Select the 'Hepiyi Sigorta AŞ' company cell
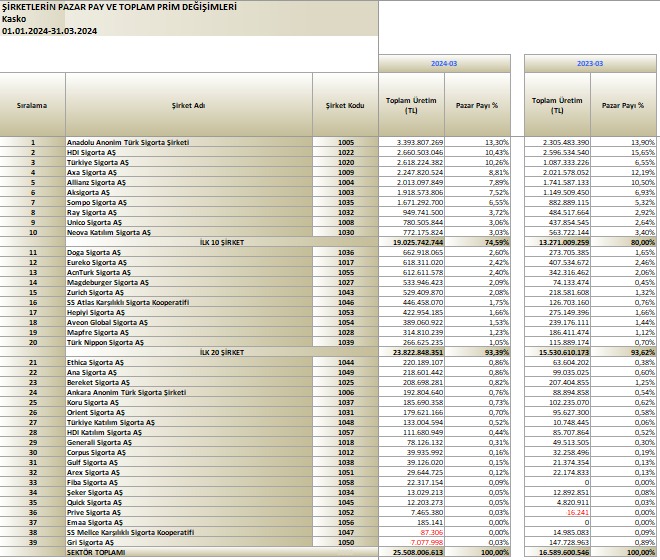 (x=189, y=312)
